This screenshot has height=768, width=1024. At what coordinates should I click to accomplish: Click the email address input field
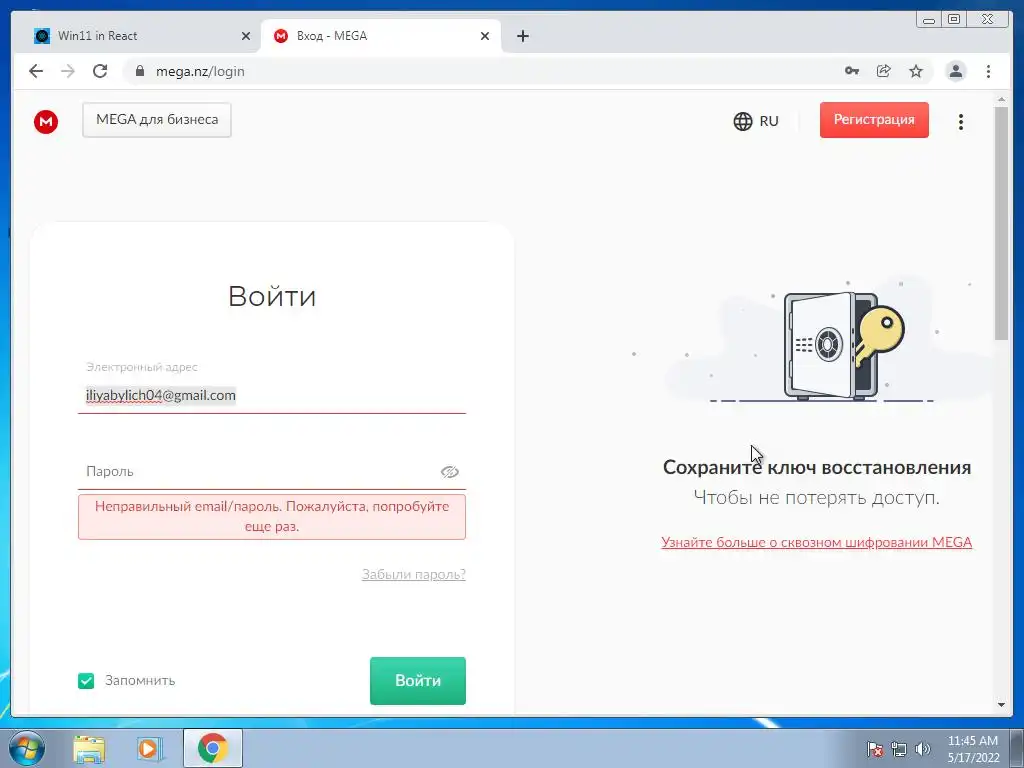point(272,395)
